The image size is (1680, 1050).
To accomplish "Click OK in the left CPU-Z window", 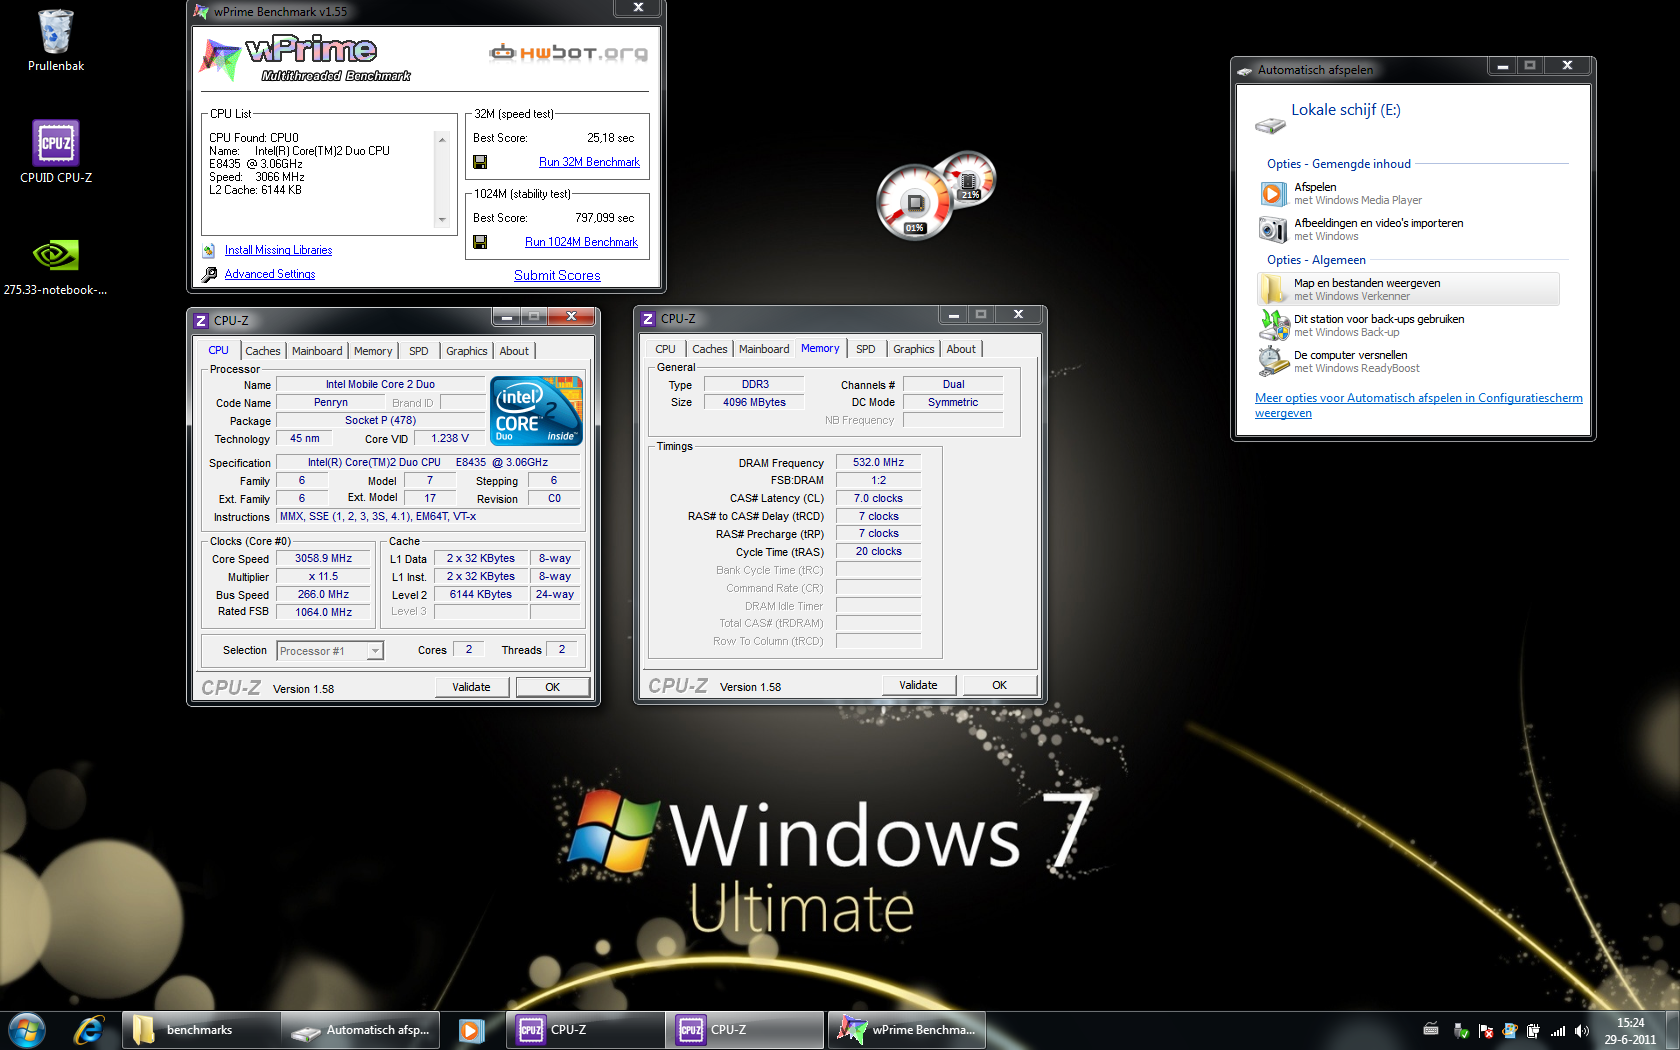I will pyautogui.click(x=552, y=687).
